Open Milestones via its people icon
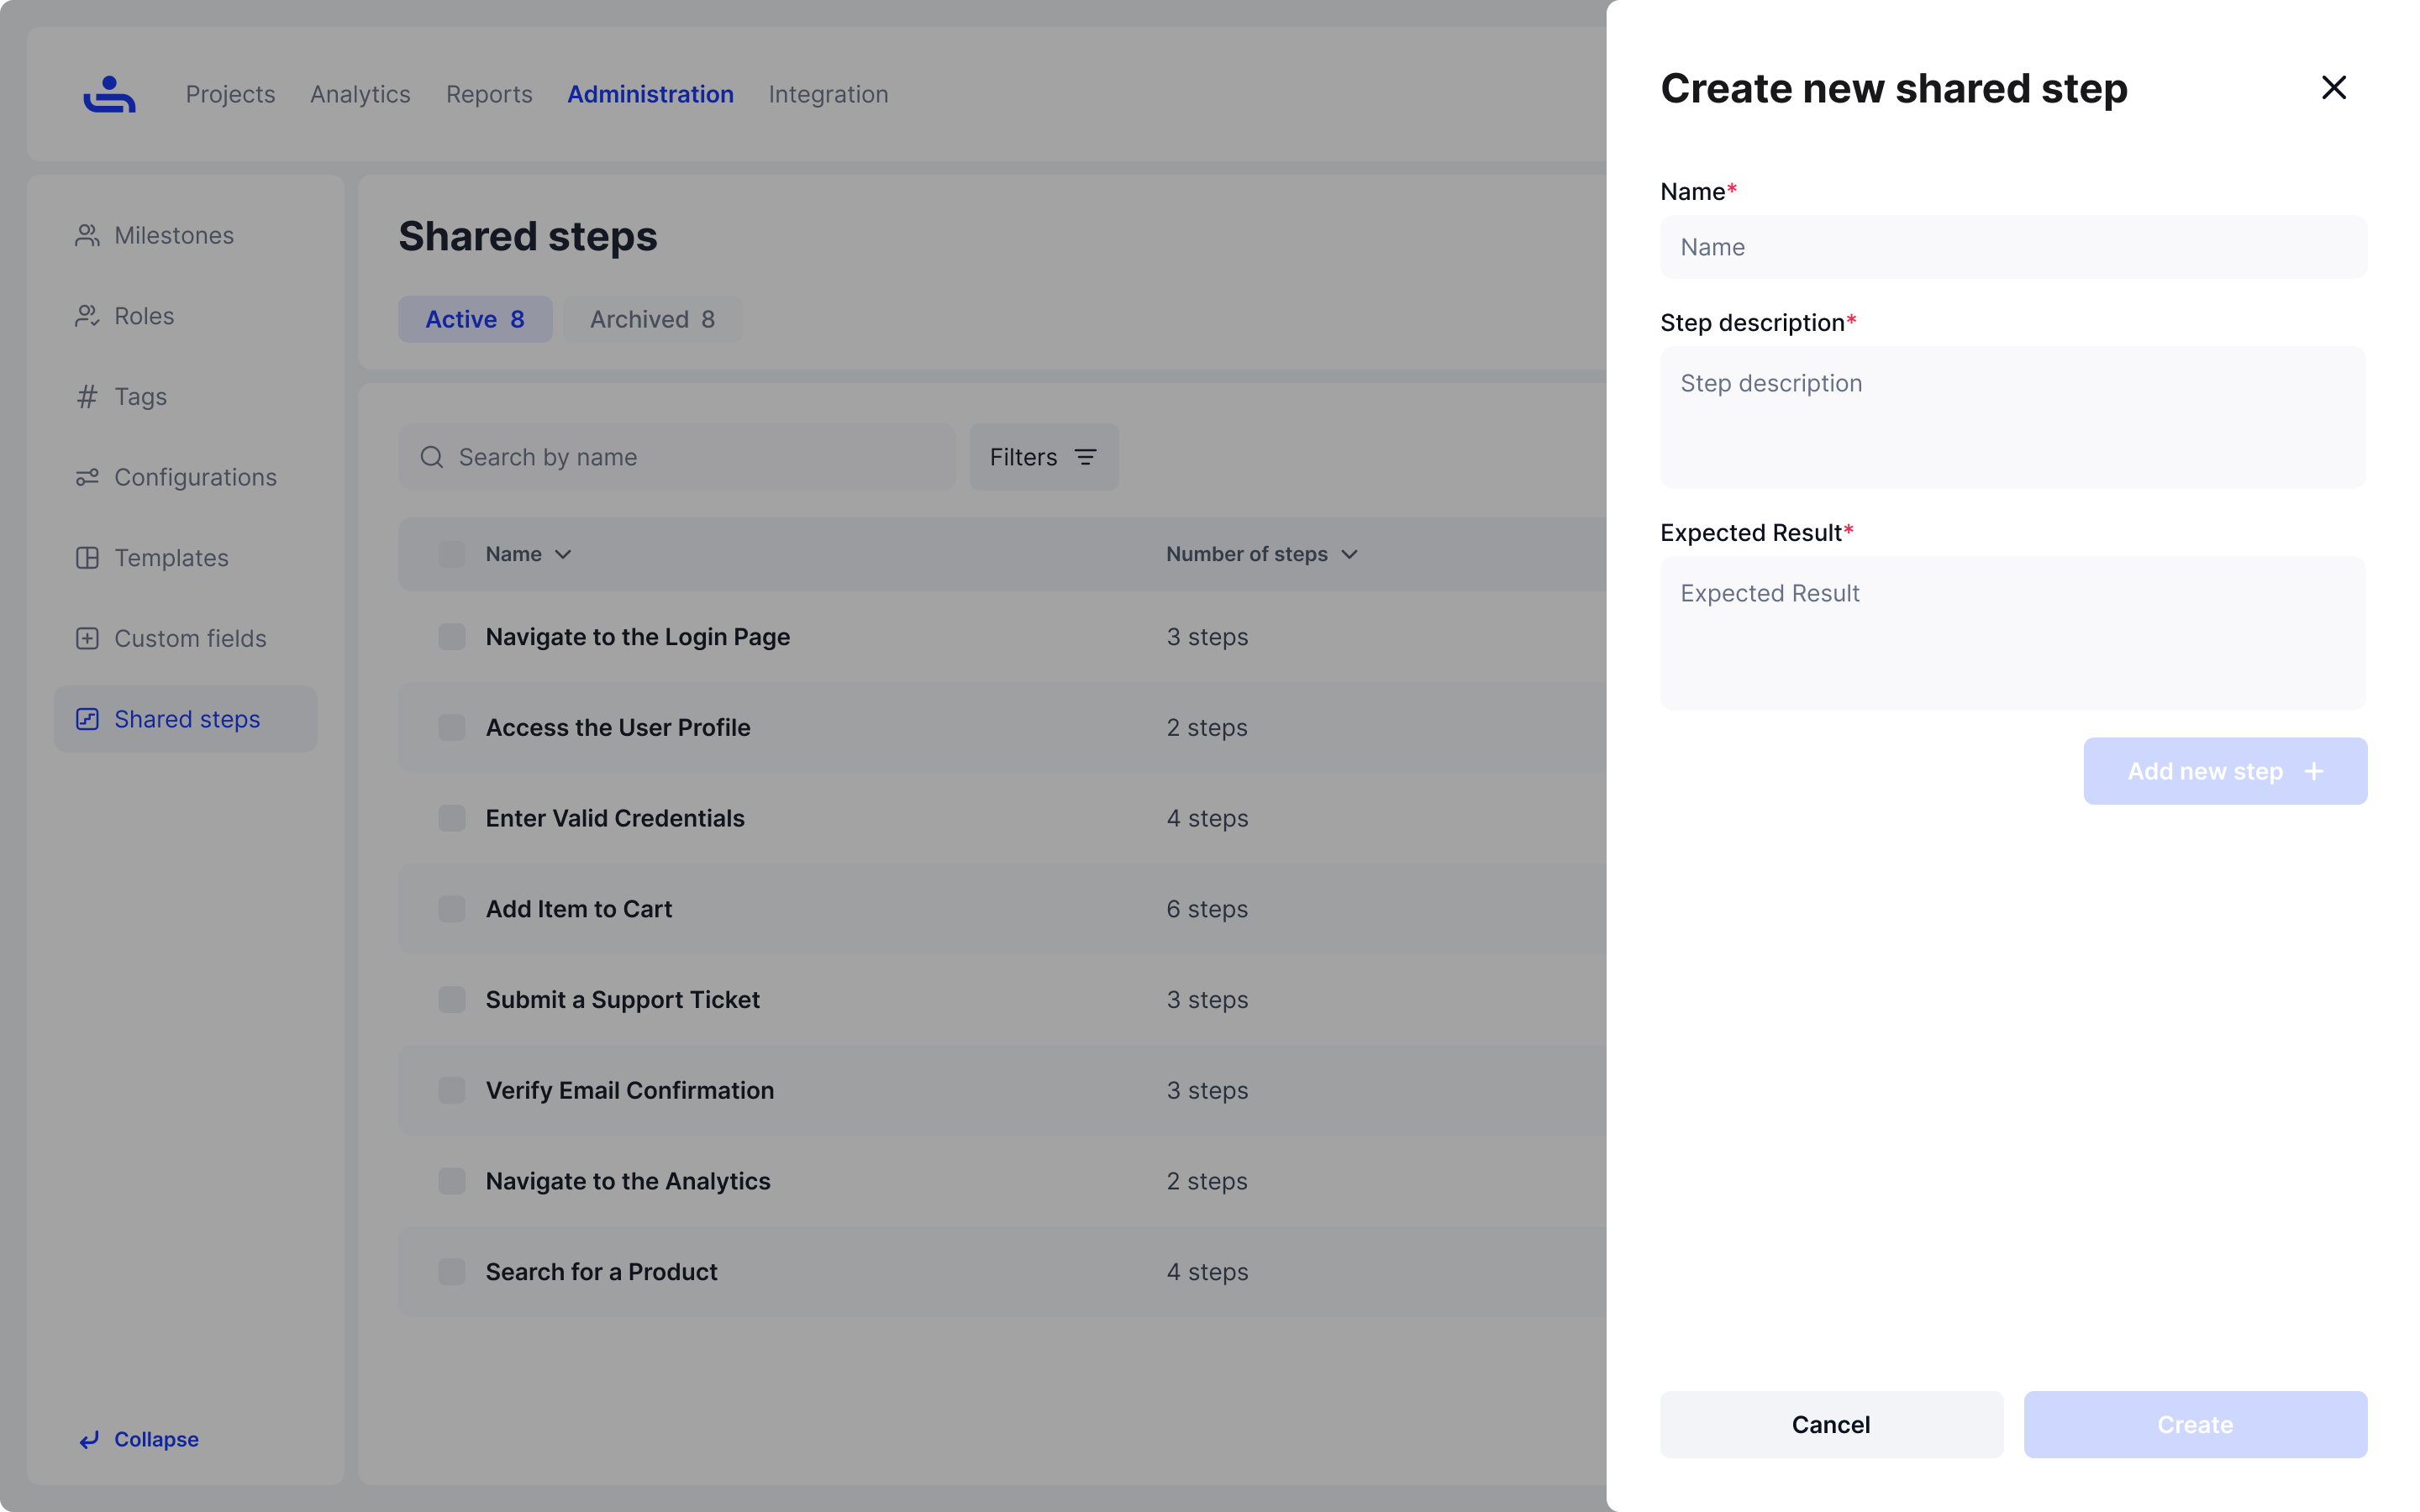This screenshot has width=2420, height=1512. (x=87, y=235)
